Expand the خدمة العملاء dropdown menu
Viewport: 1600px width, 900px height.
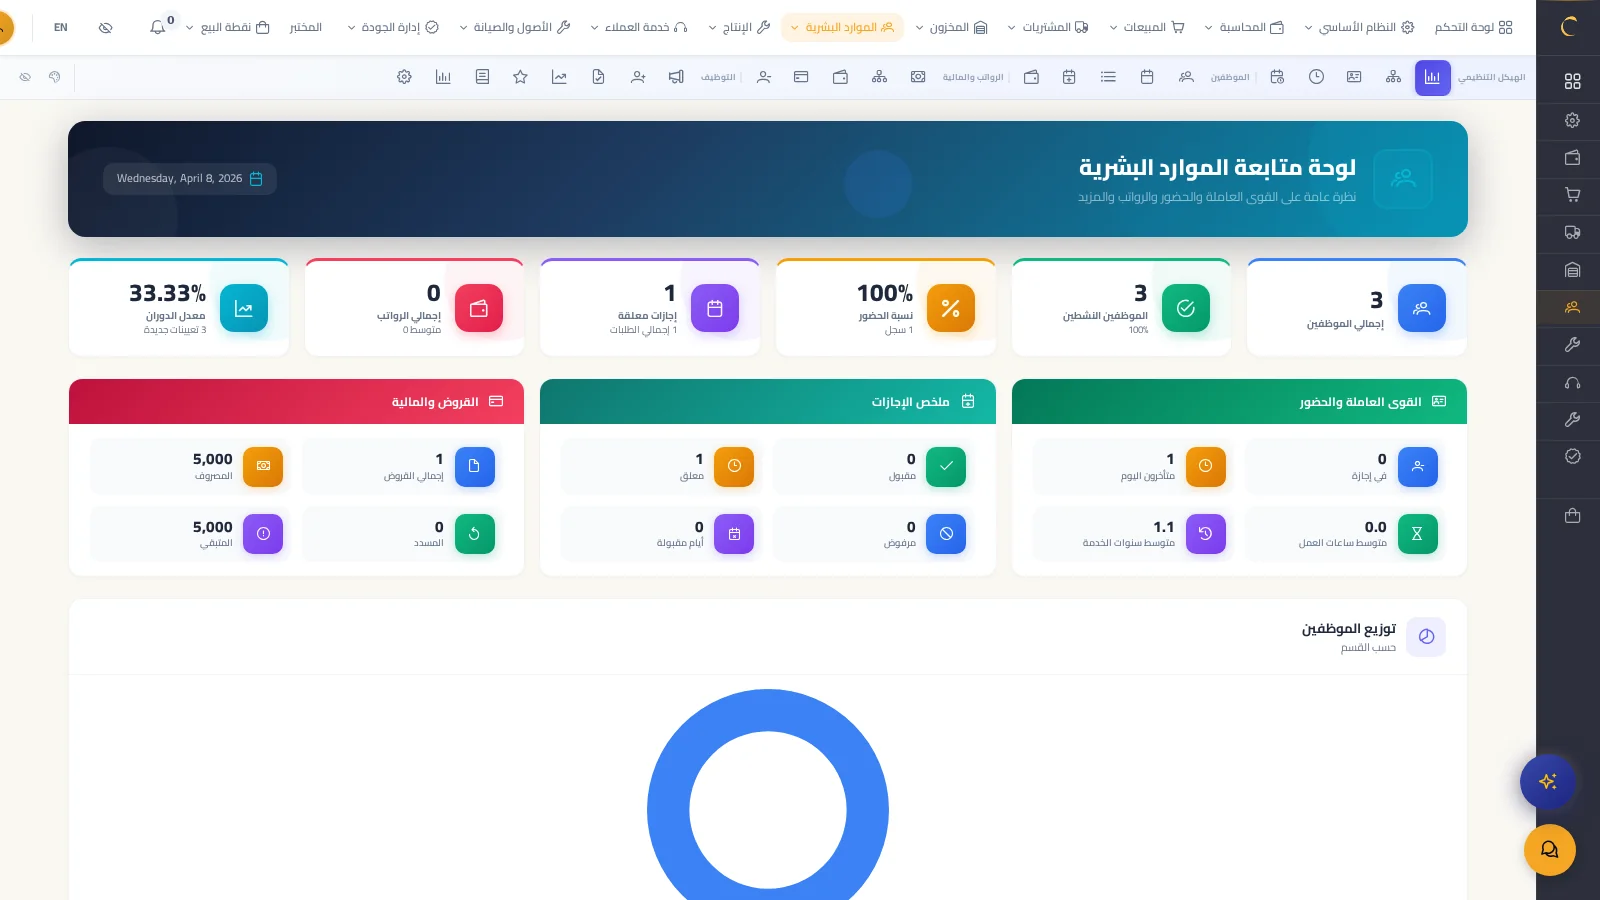[x=639, y=27]
